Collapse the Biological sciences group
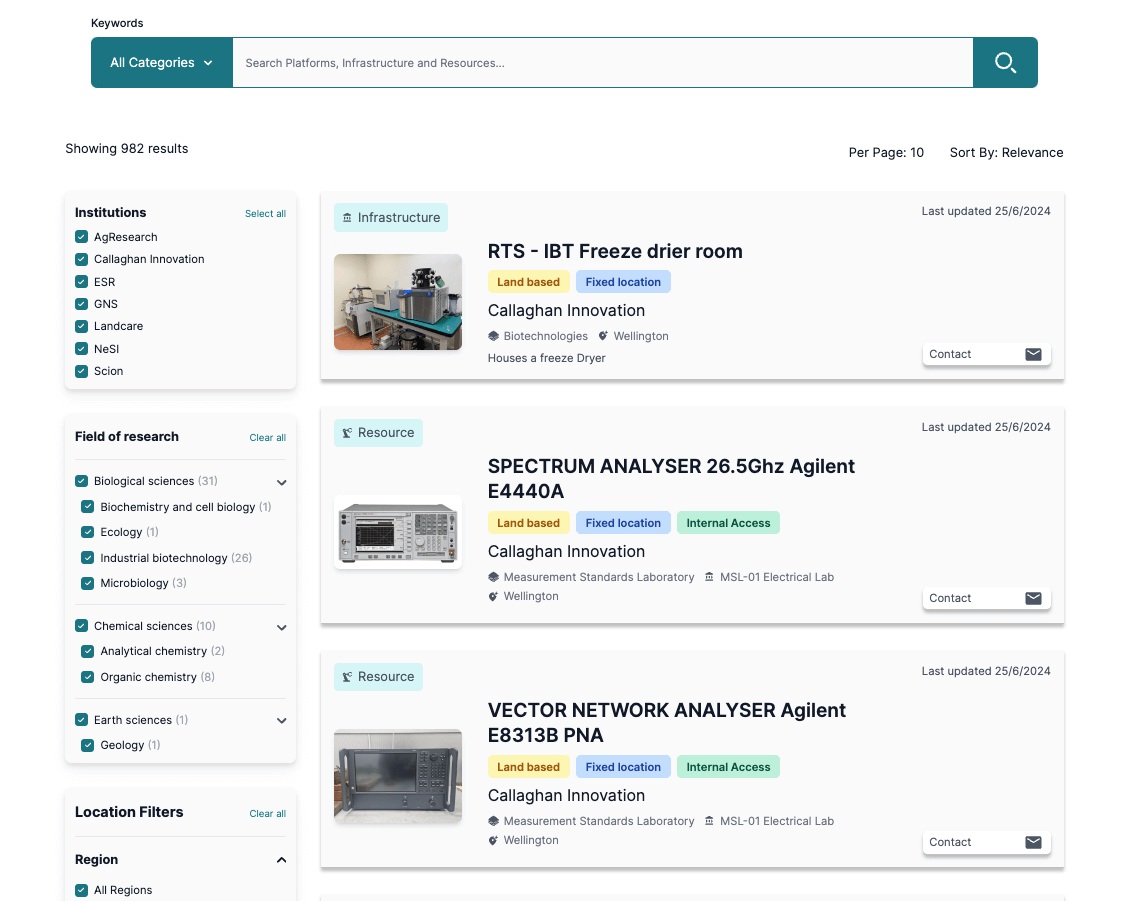The width and height of the screenshot is (1143, 901). point(282,482)
